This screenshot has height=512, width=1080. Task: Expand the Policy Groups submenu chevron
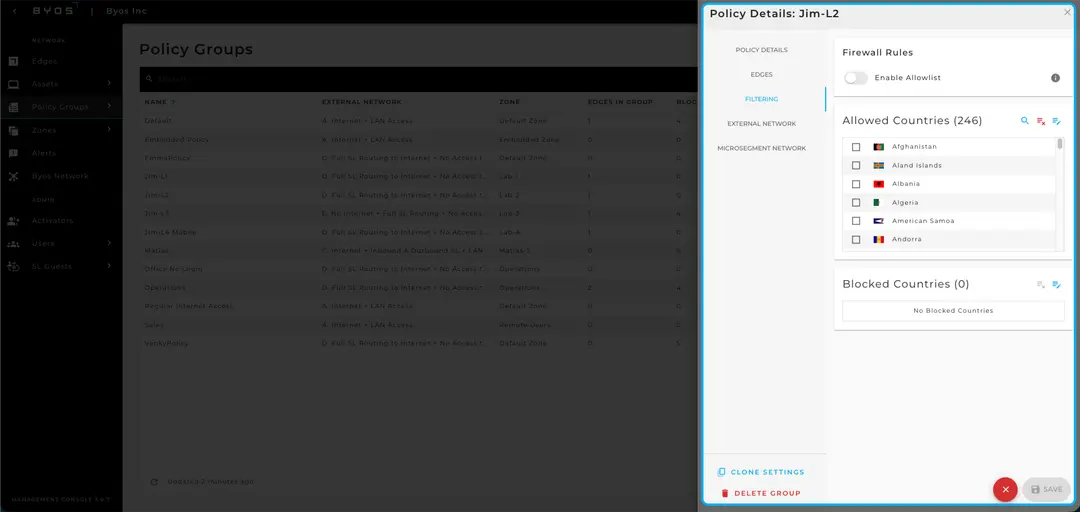(x=109, y=106)
